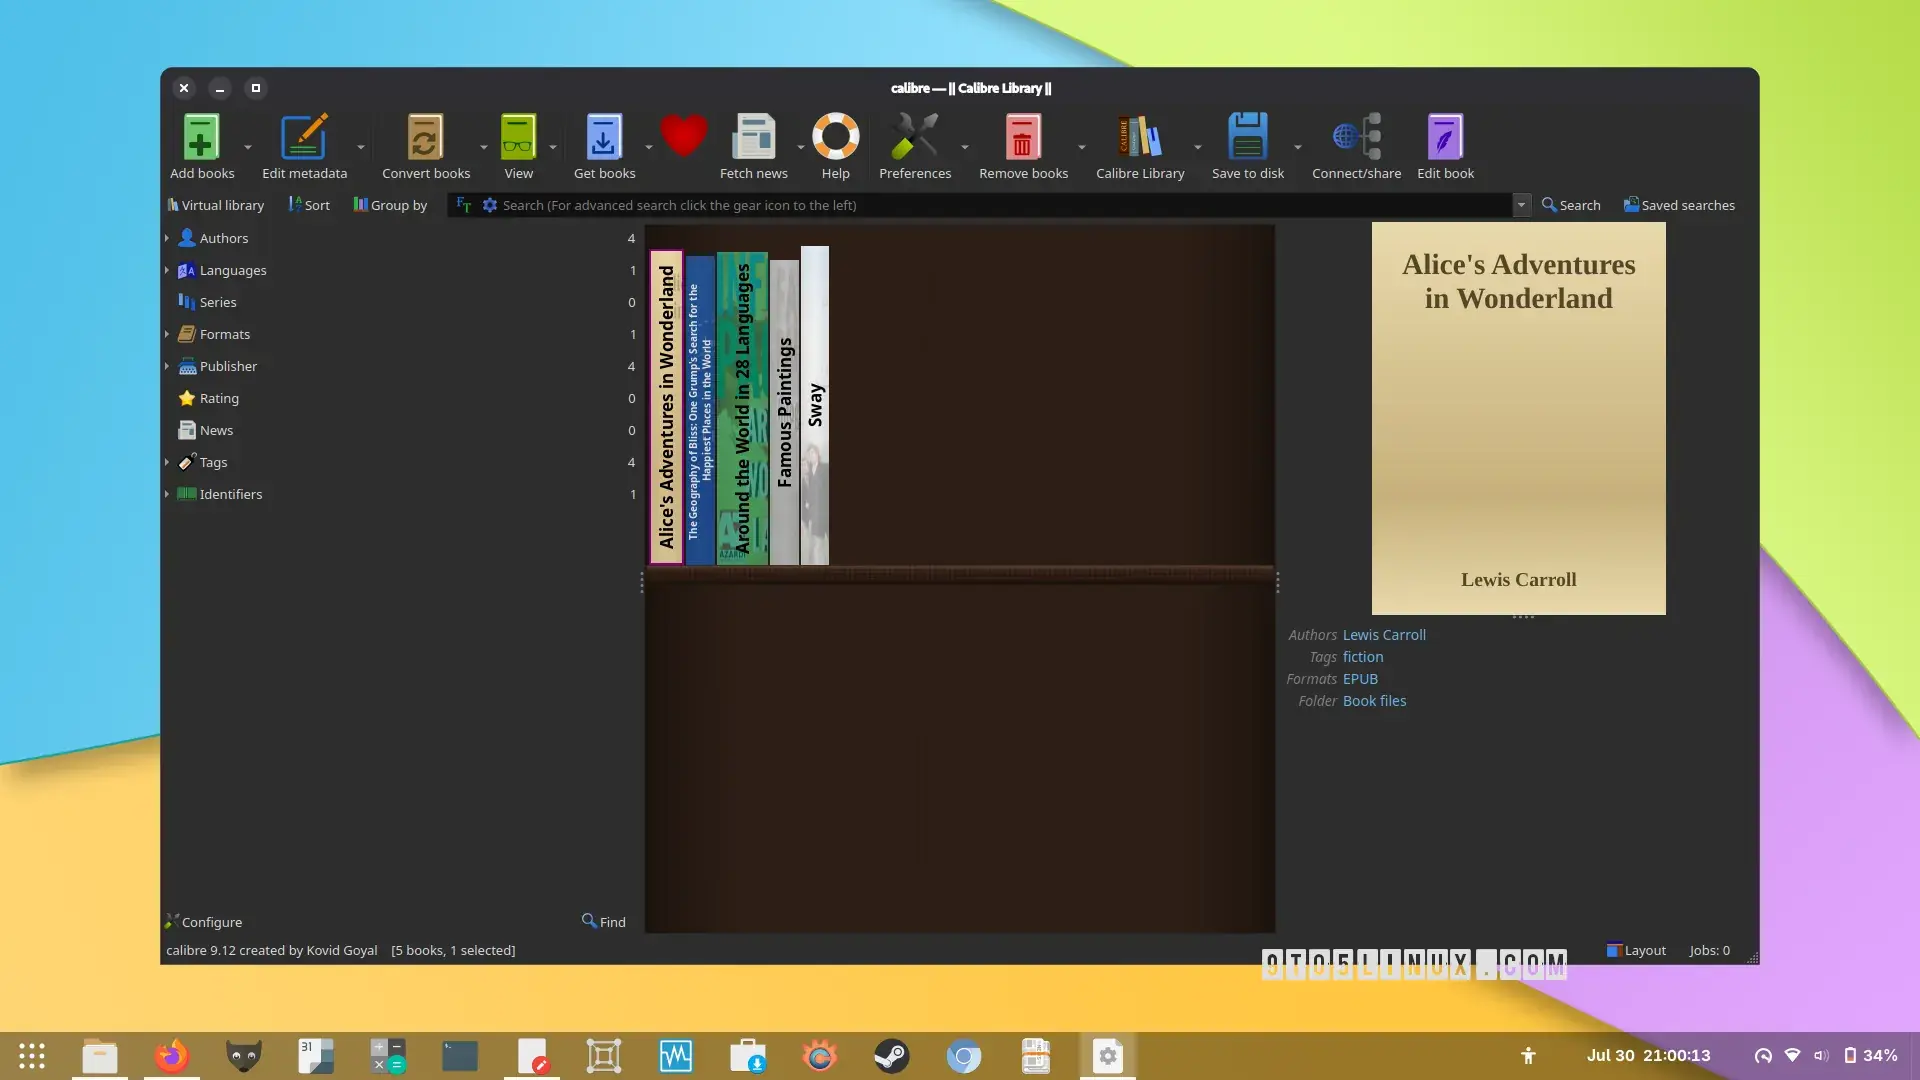Viewport: 1920px width, 1080px height.
Task: Open the Get books dropdown arrow
Action: 649,147
